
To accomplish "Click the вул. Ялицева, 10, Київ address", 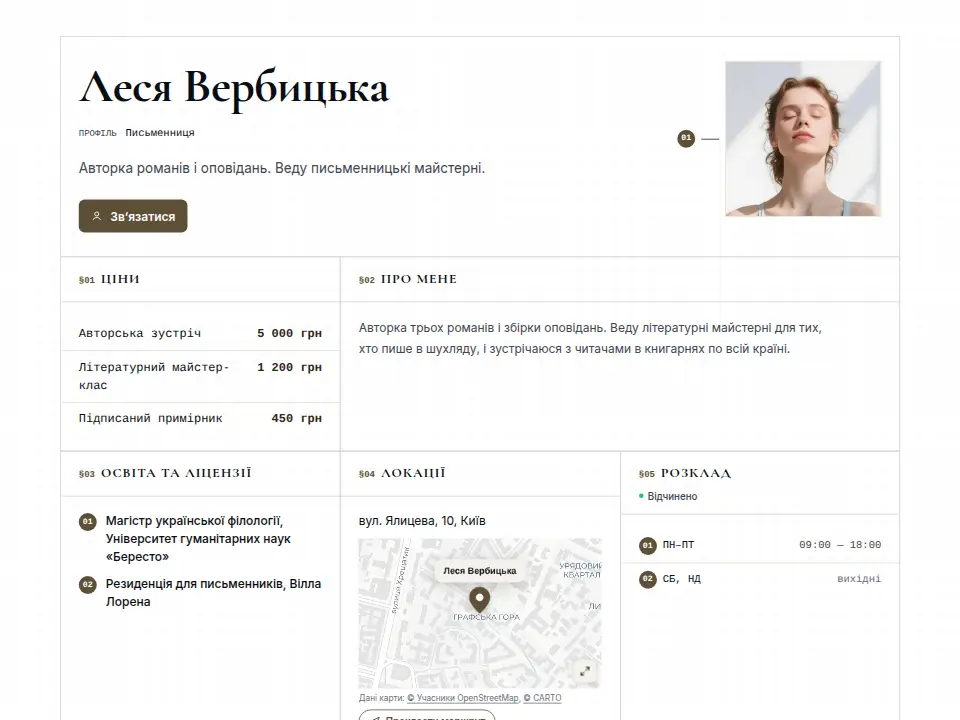I will 422,521.
